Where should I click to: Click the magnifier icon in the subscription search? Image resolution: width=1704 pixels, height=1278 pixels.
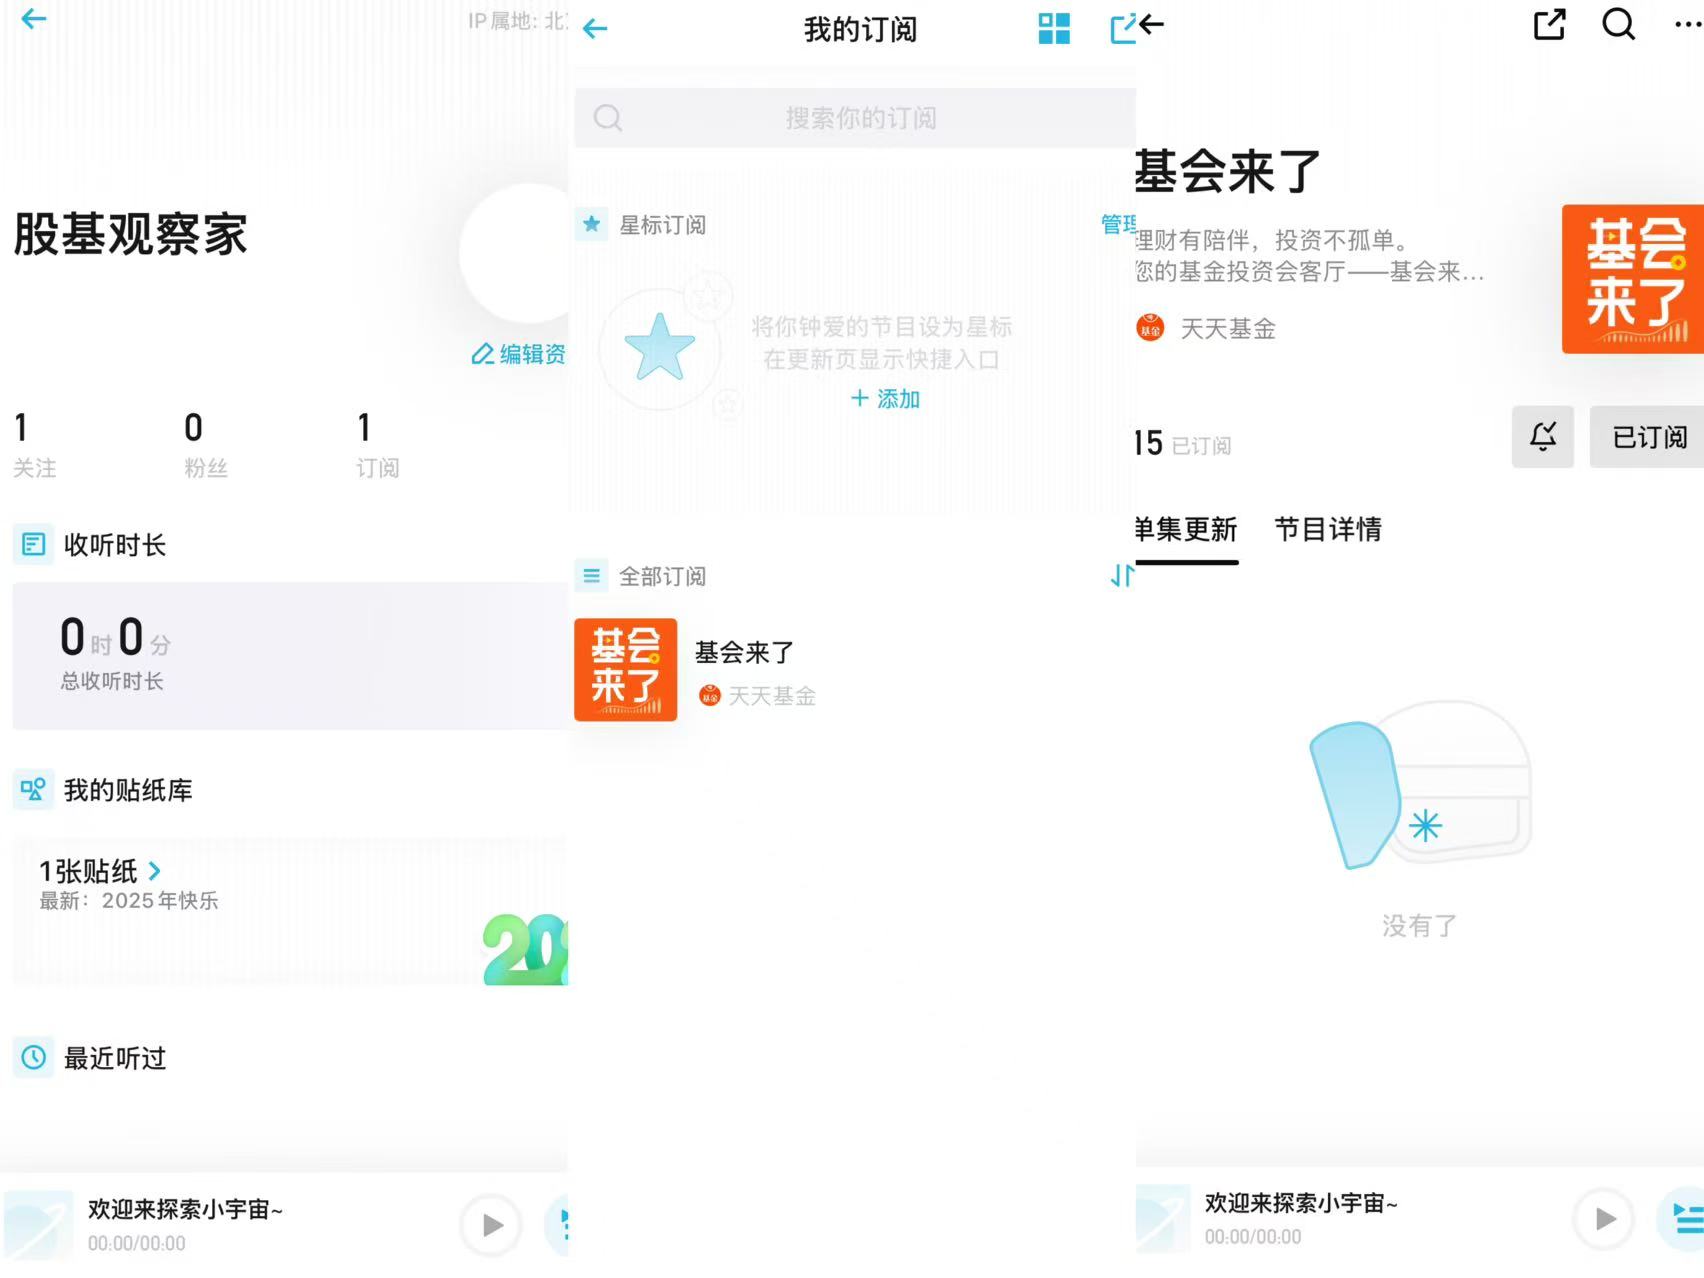coord(608,118)
